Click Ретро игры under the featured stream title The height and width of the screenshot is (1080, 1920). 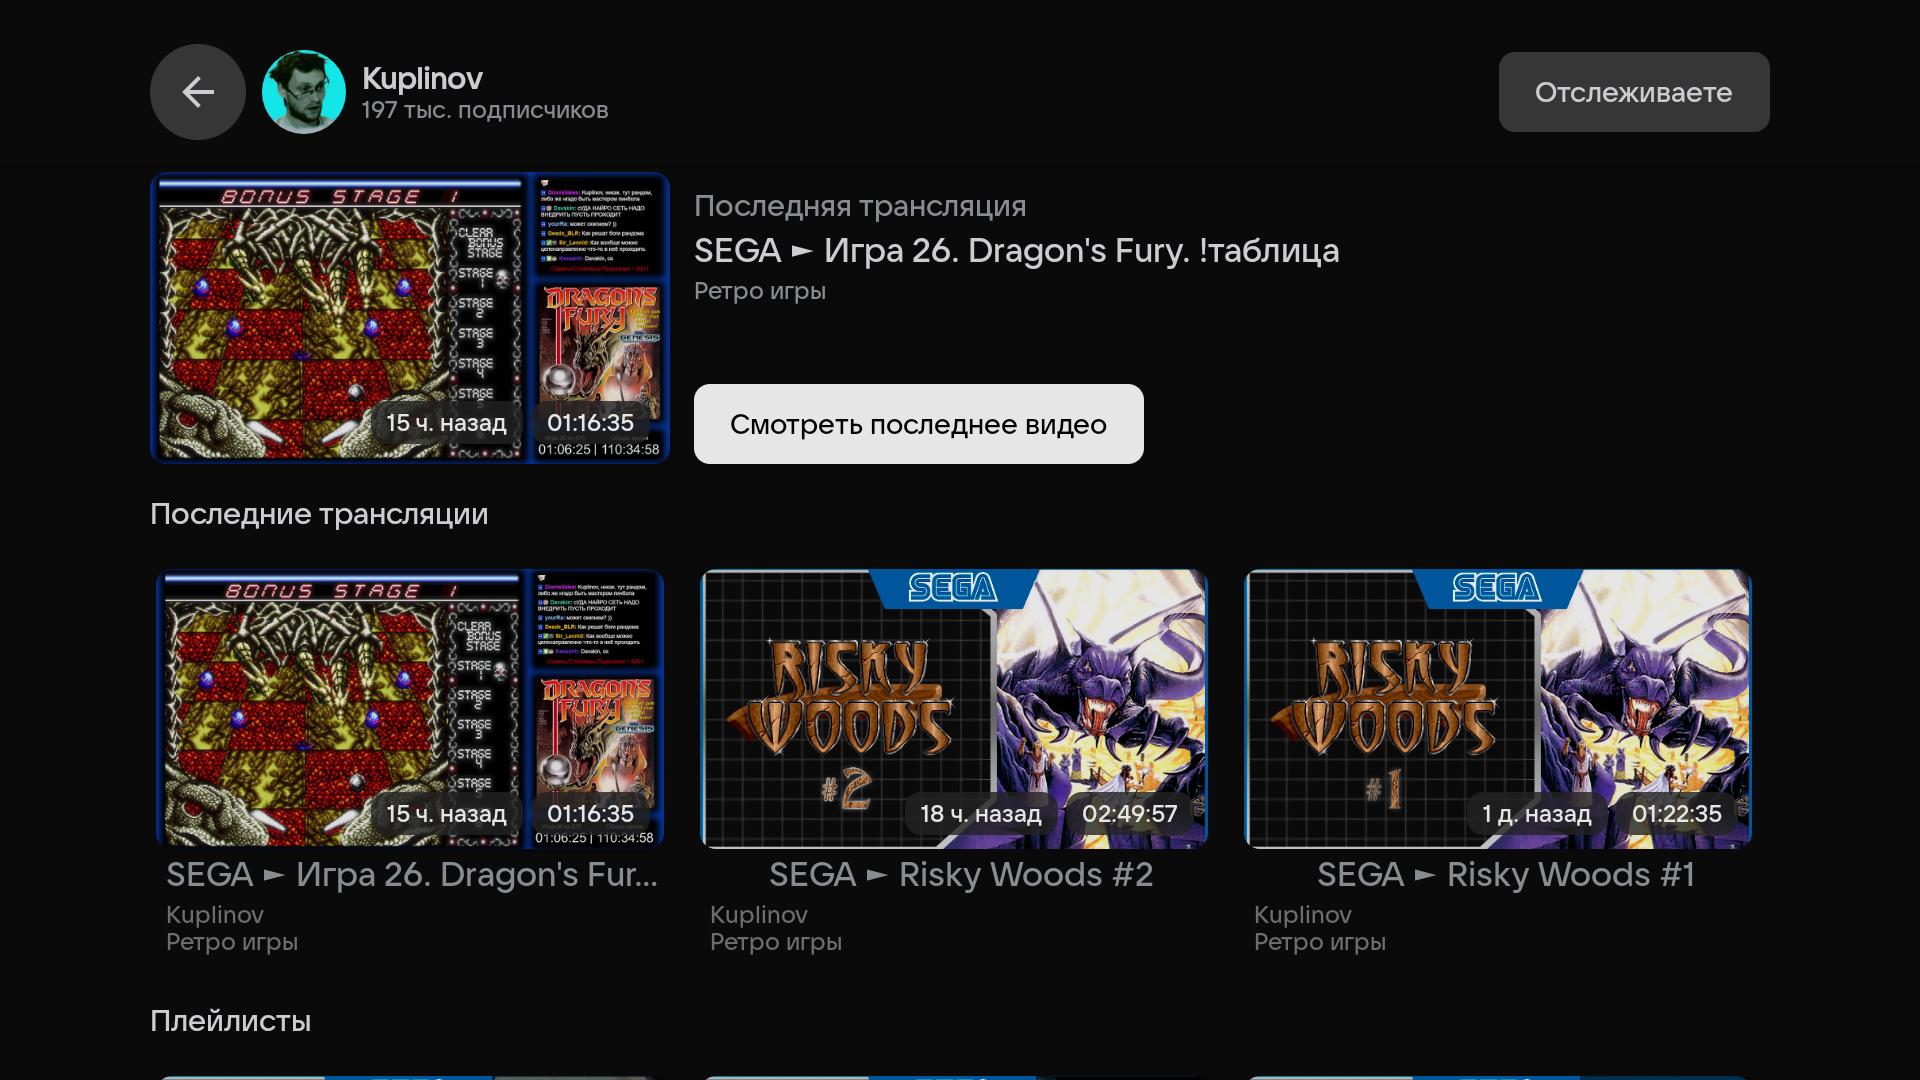(760, 291)
